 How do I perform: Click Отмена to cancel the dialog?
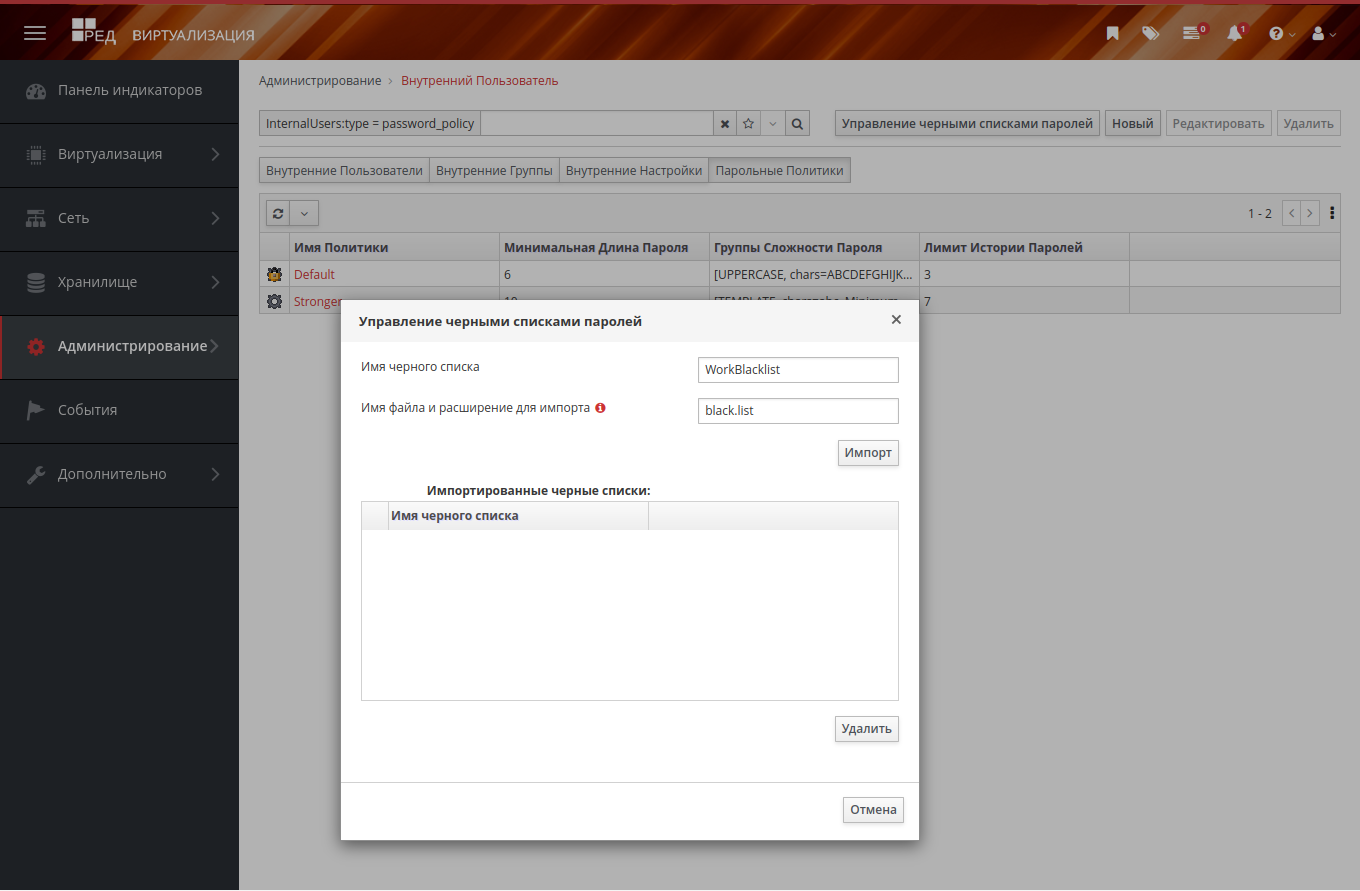(x=873, y=809)
